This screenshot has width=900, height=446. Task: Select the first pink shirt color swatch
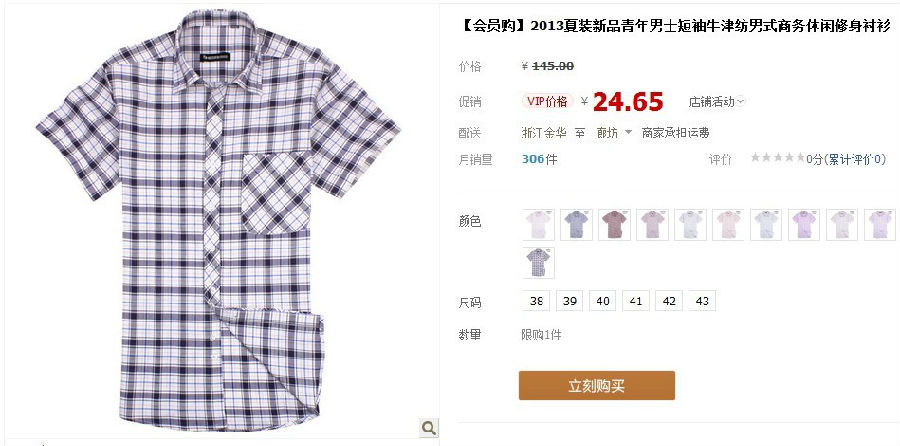coord(538,224)
